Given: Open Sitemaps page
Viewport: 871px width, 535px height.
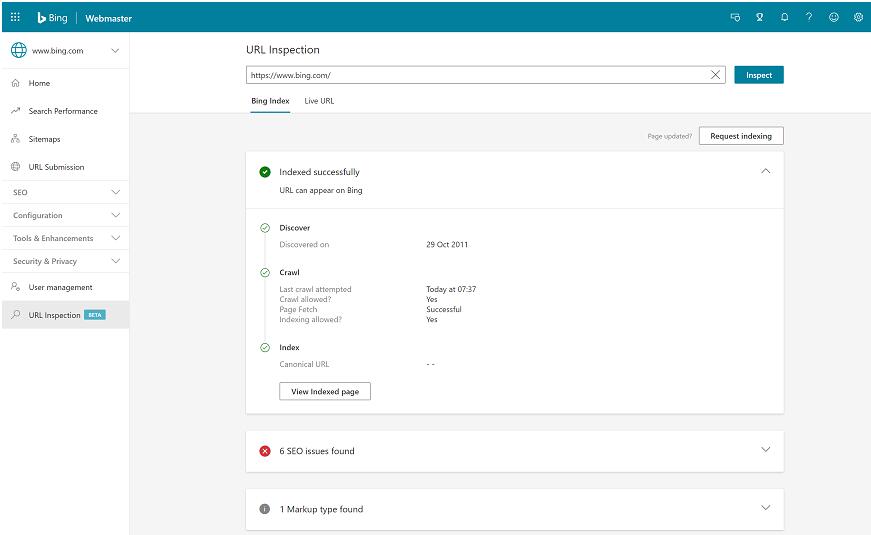Looking at the screenshot, I should [x=44, y=139].
